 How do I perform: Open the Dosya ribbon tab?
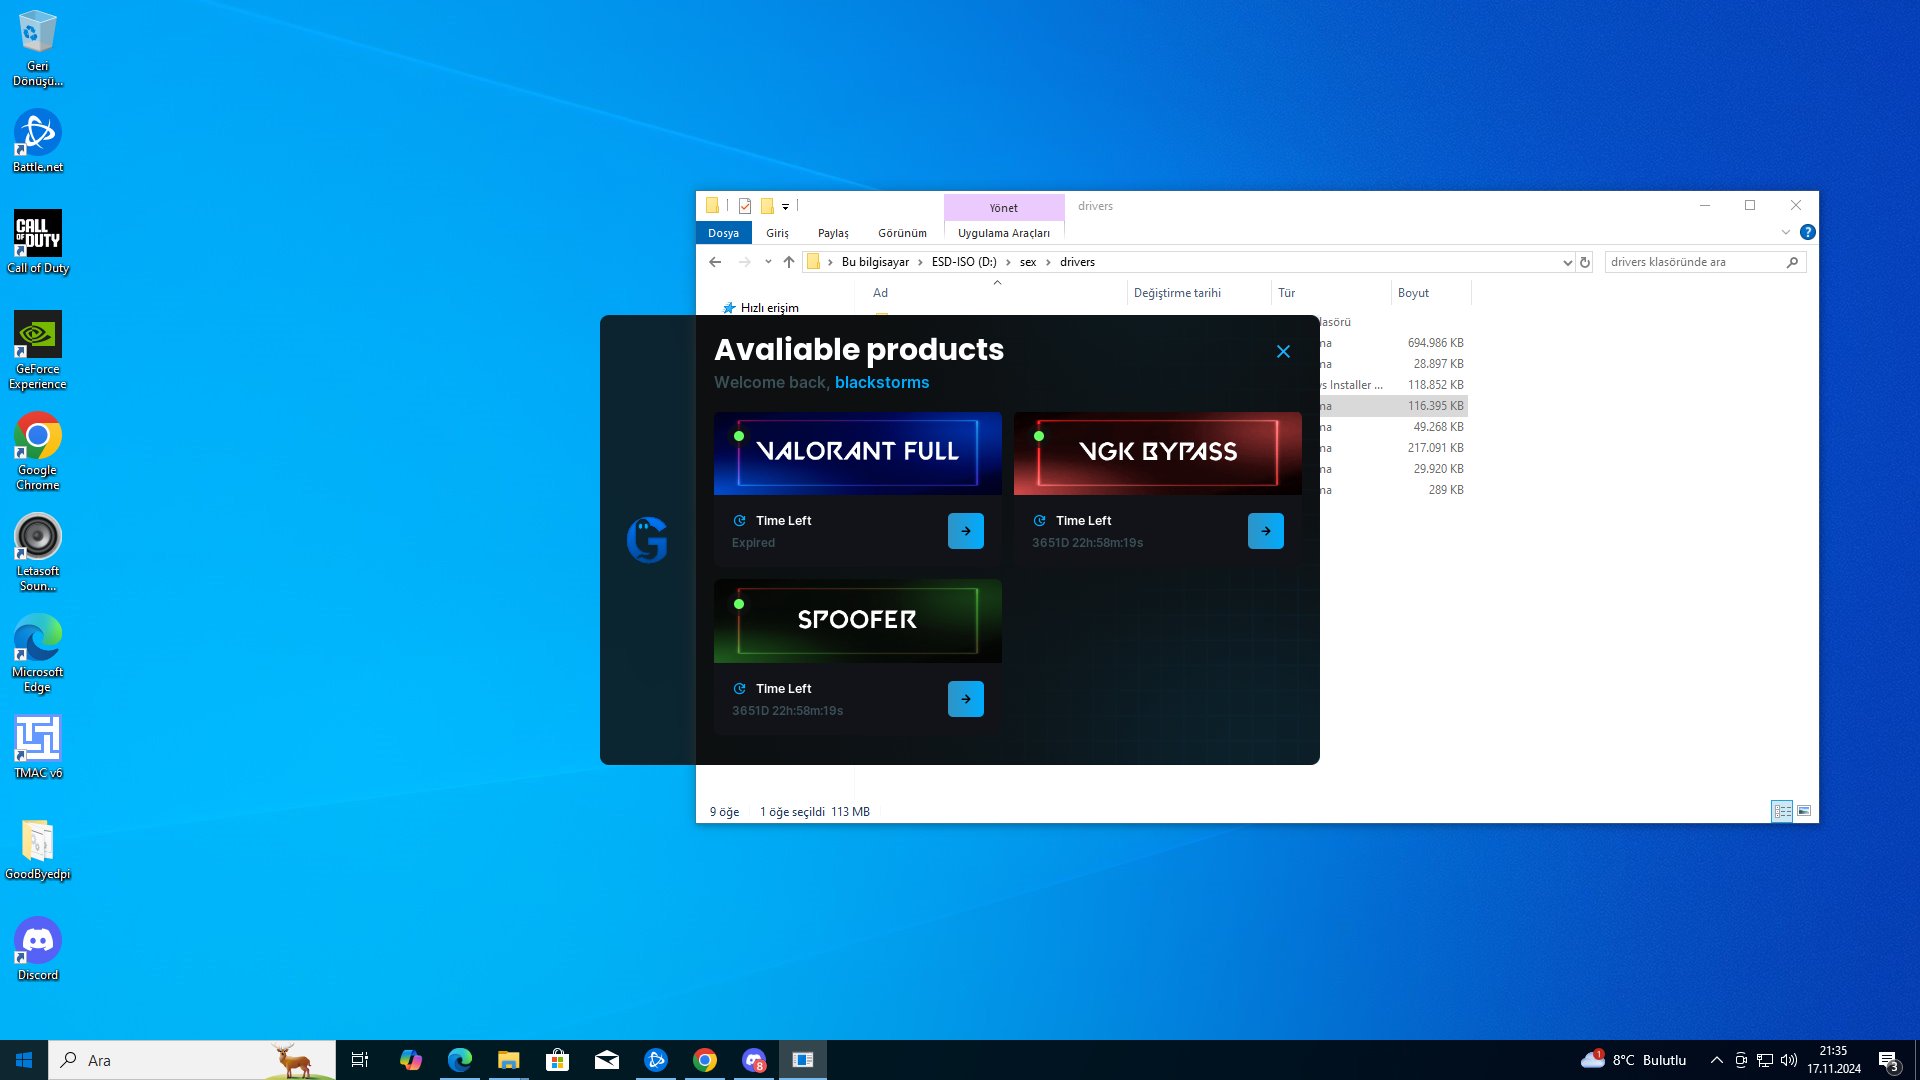click(723, 233)
